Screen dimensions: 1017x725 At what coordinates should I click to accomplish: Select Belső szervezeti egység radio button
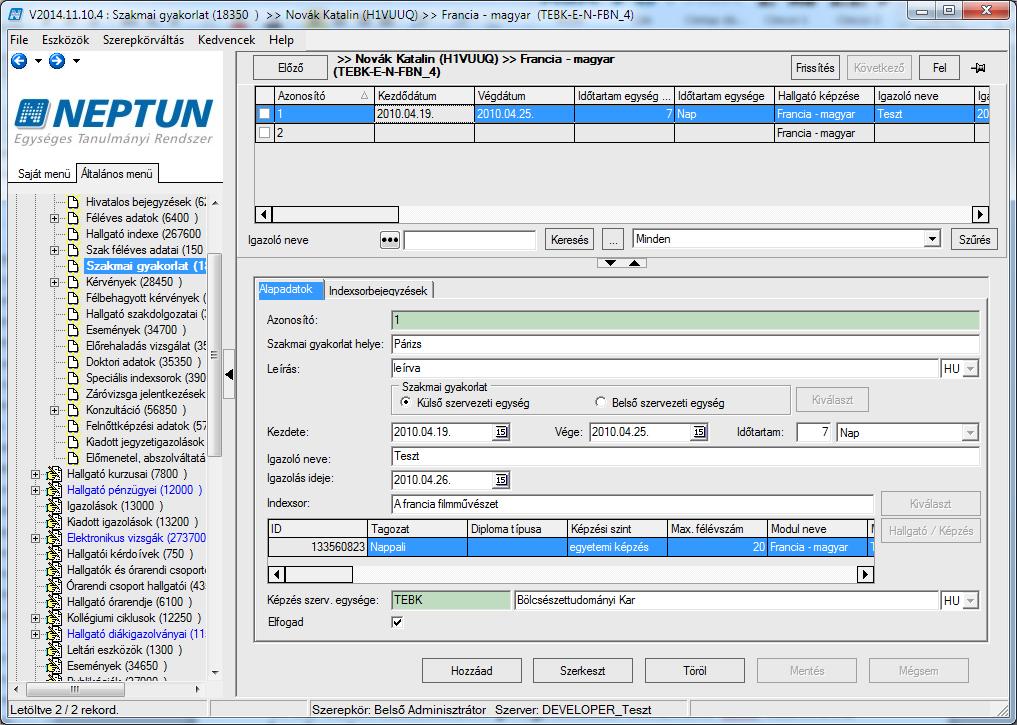click(x=600, y=403)
